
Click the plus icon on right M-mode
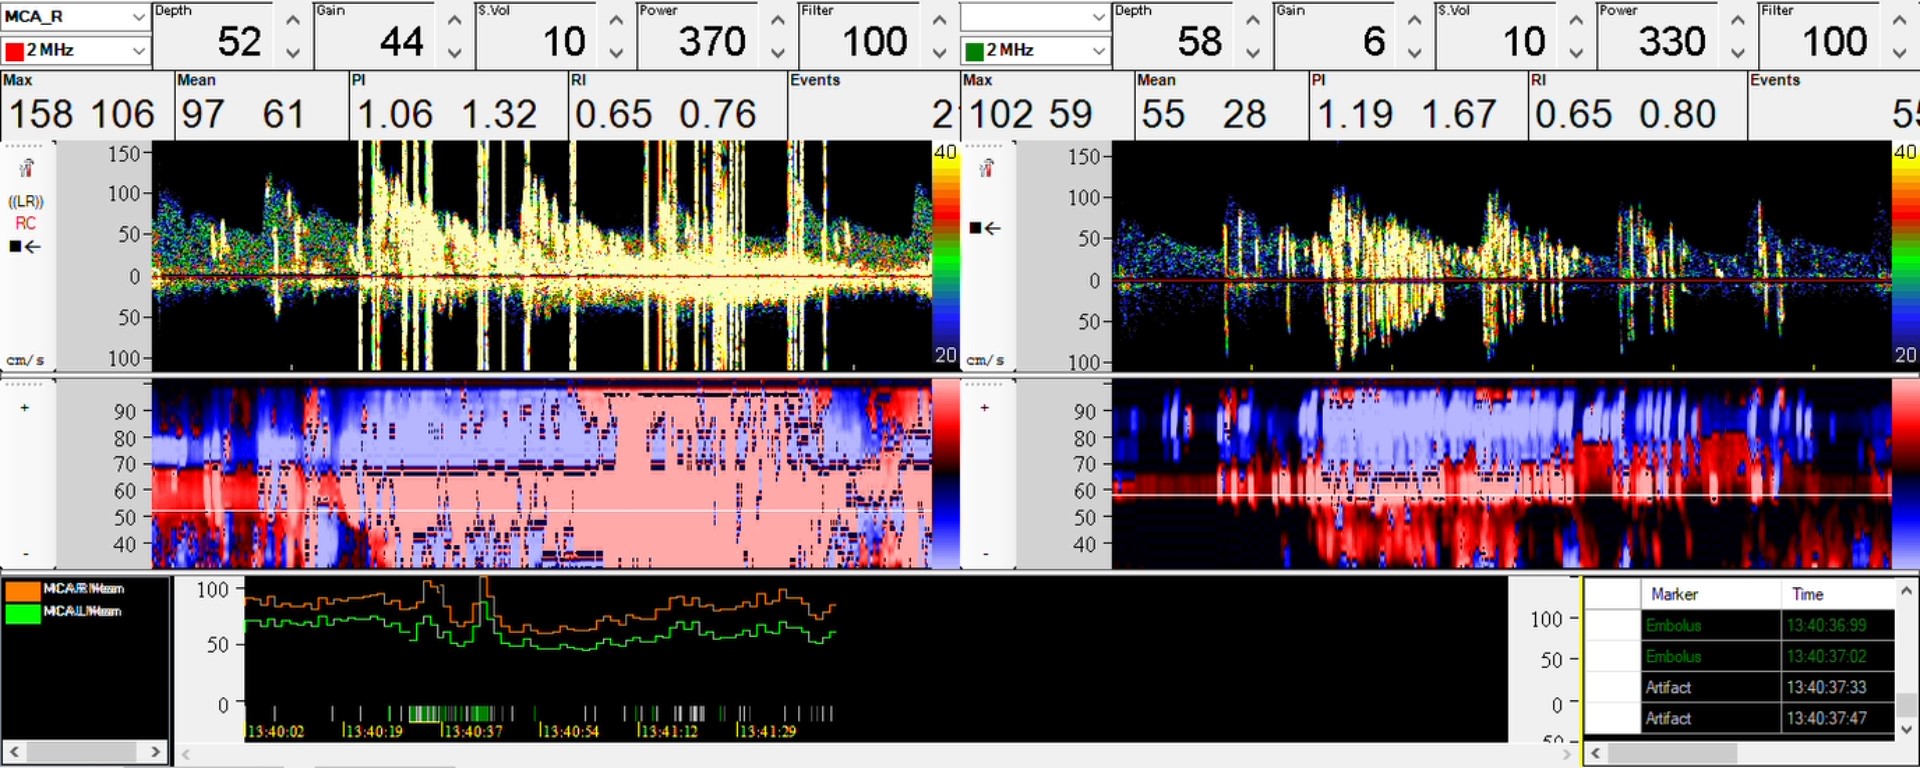point(985,408)
